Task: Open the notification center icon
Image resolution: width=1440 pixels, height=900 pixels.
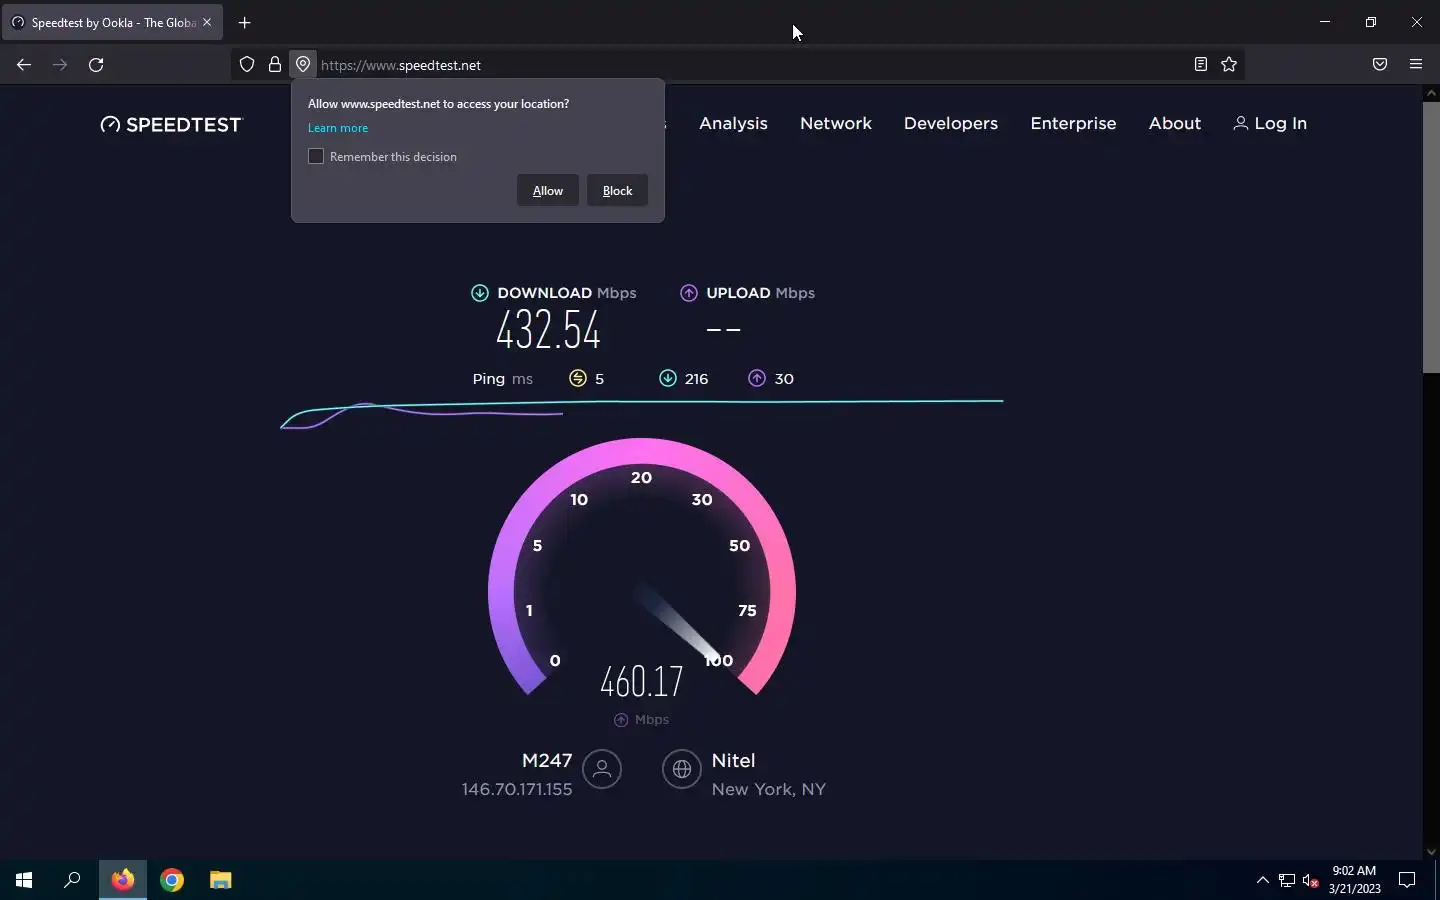Action: pos(1407,880)
